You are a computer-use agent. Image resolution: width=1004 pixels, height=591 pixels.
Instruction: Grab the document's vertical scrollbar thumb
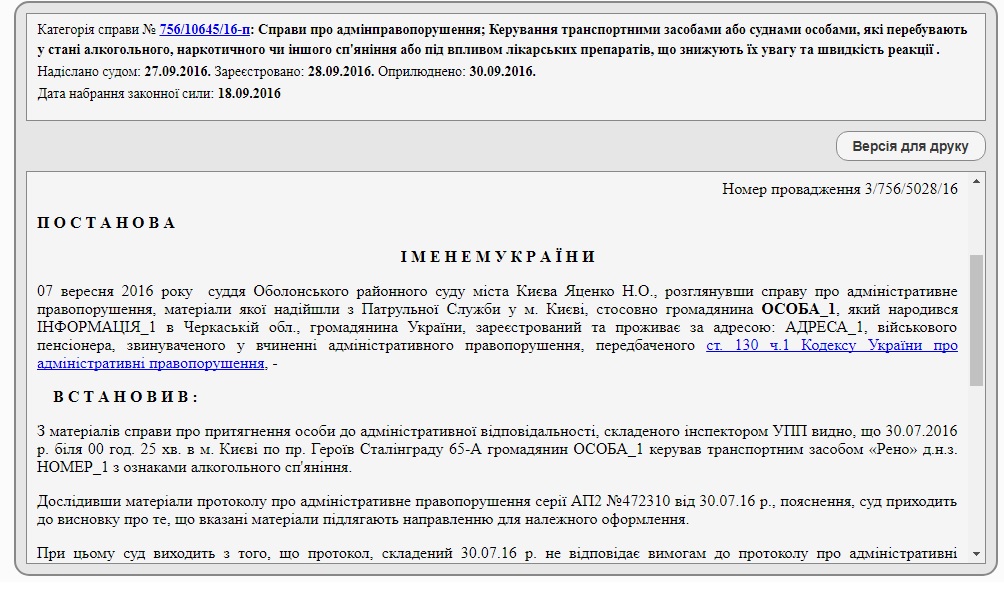(976, 320)
